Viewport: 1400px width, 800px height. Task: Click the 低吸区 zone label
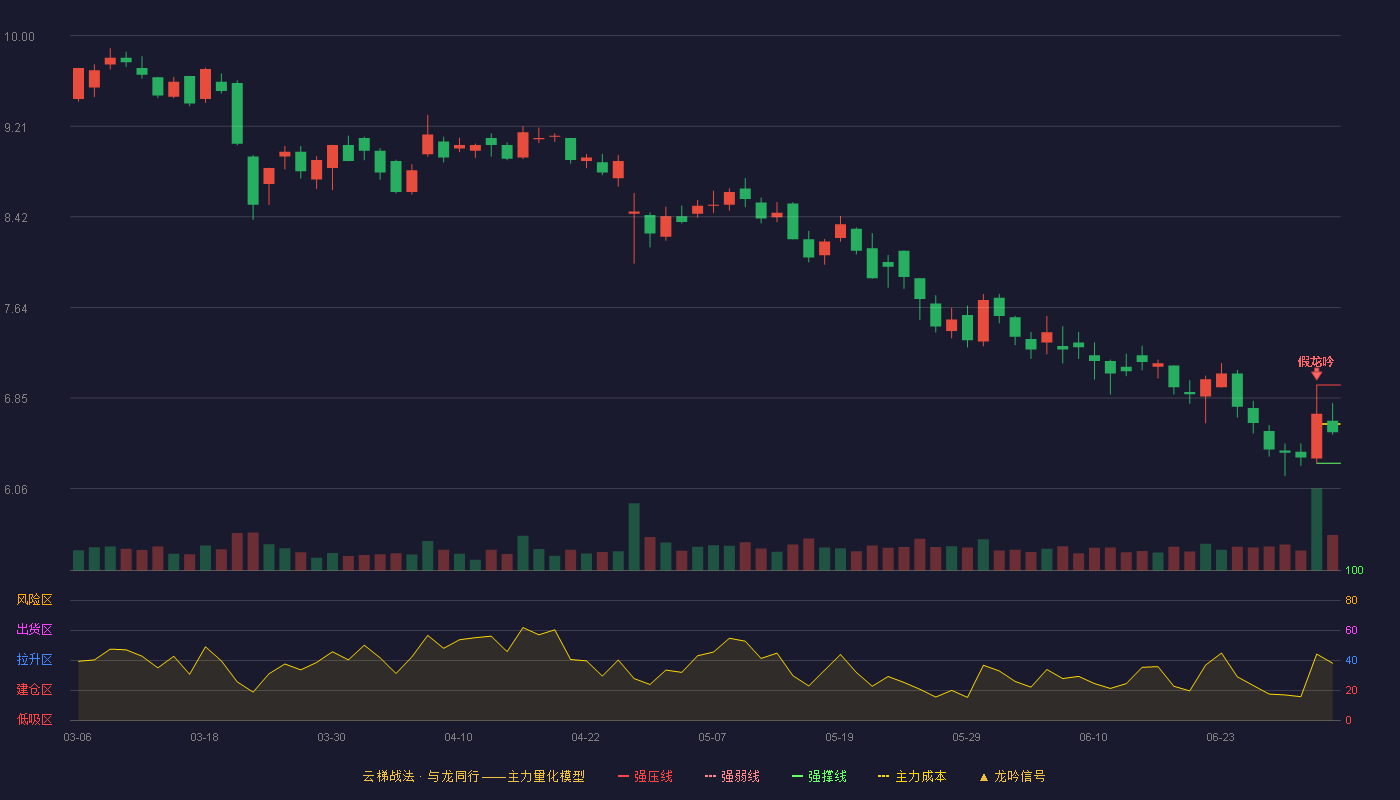[34, 719]
